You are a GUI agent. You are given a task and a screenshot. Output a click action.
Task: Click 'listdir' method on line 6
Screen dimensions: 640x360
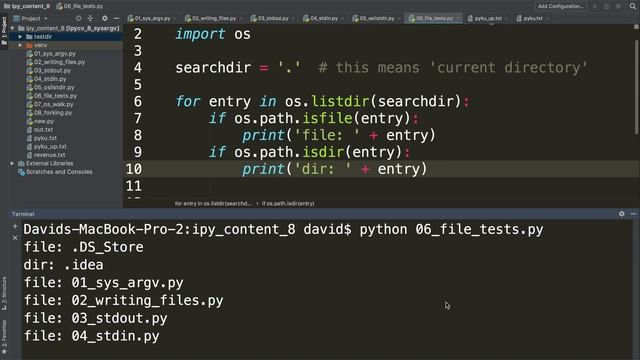(340, 101)
